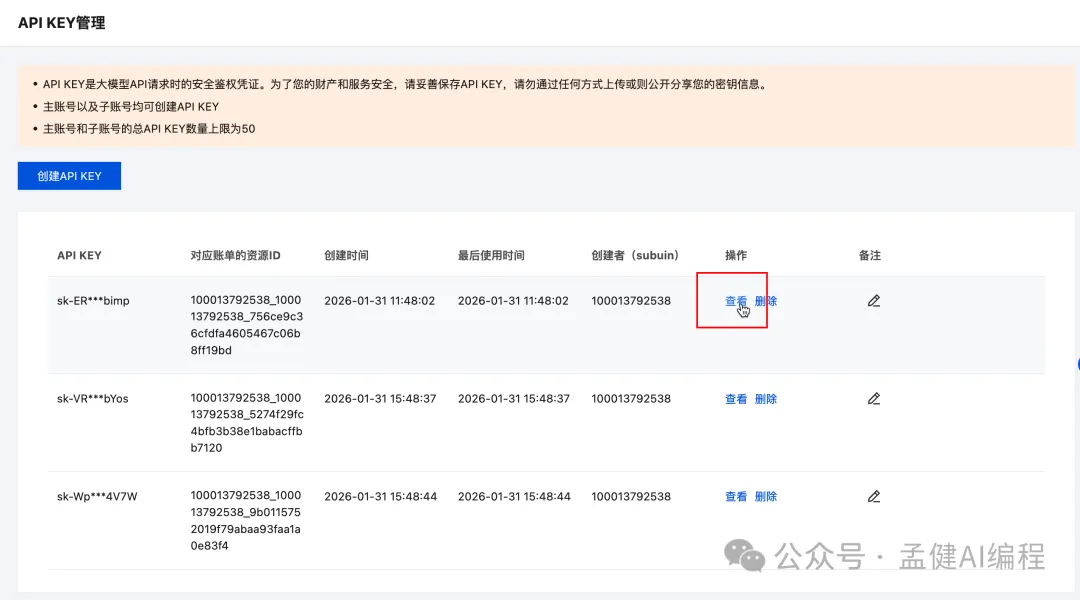Image resolution: width=1080 pixels, height=600 pixels.
Task: Delete the sk-Wp***4V7W API key
Action: [766, 497]
